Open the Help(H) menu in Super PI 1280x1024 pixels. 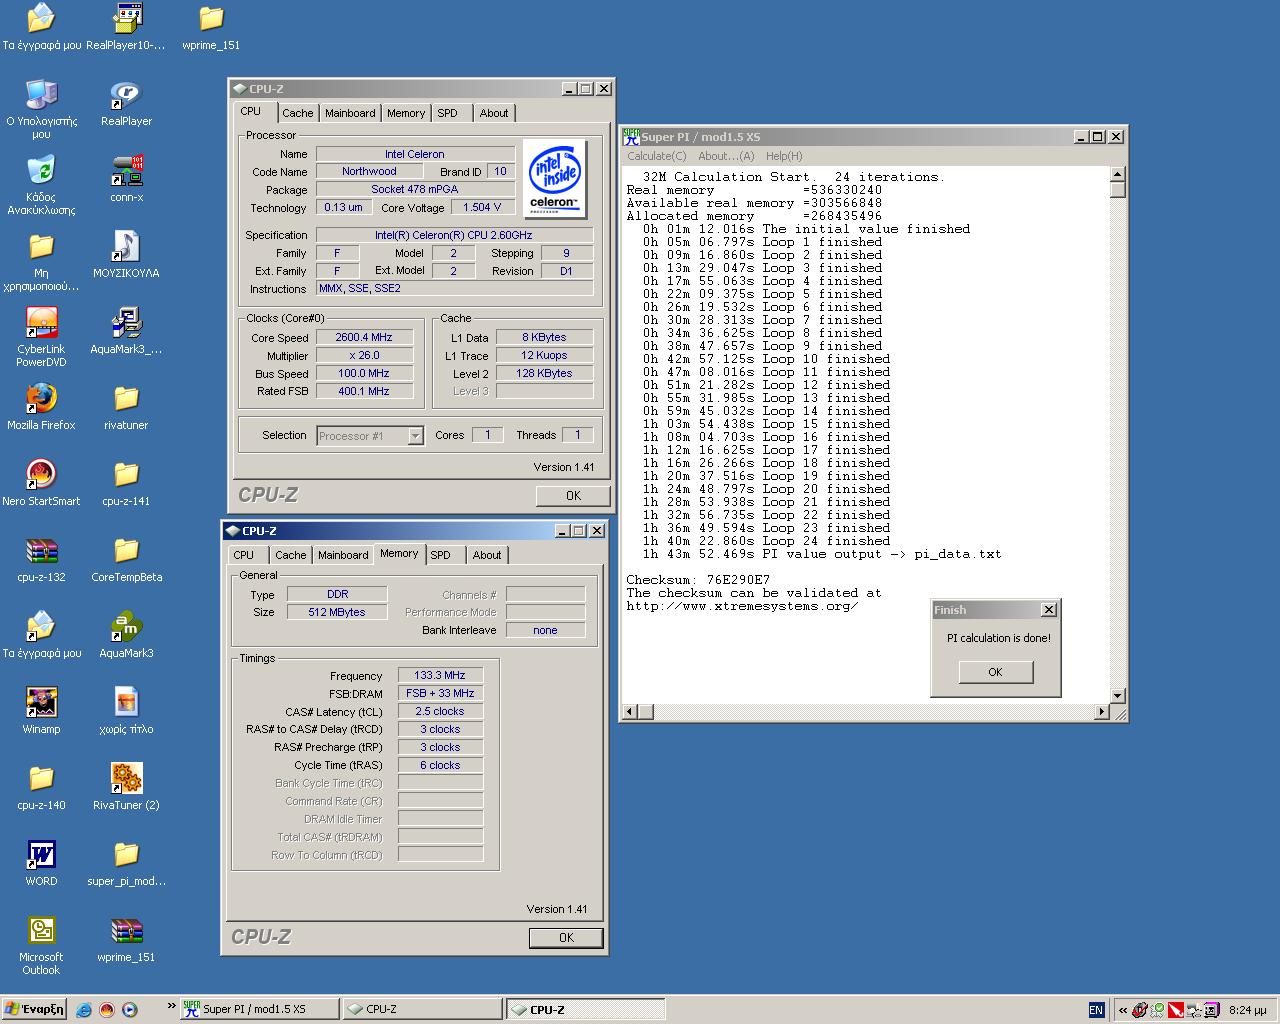(x=784, y=156)
